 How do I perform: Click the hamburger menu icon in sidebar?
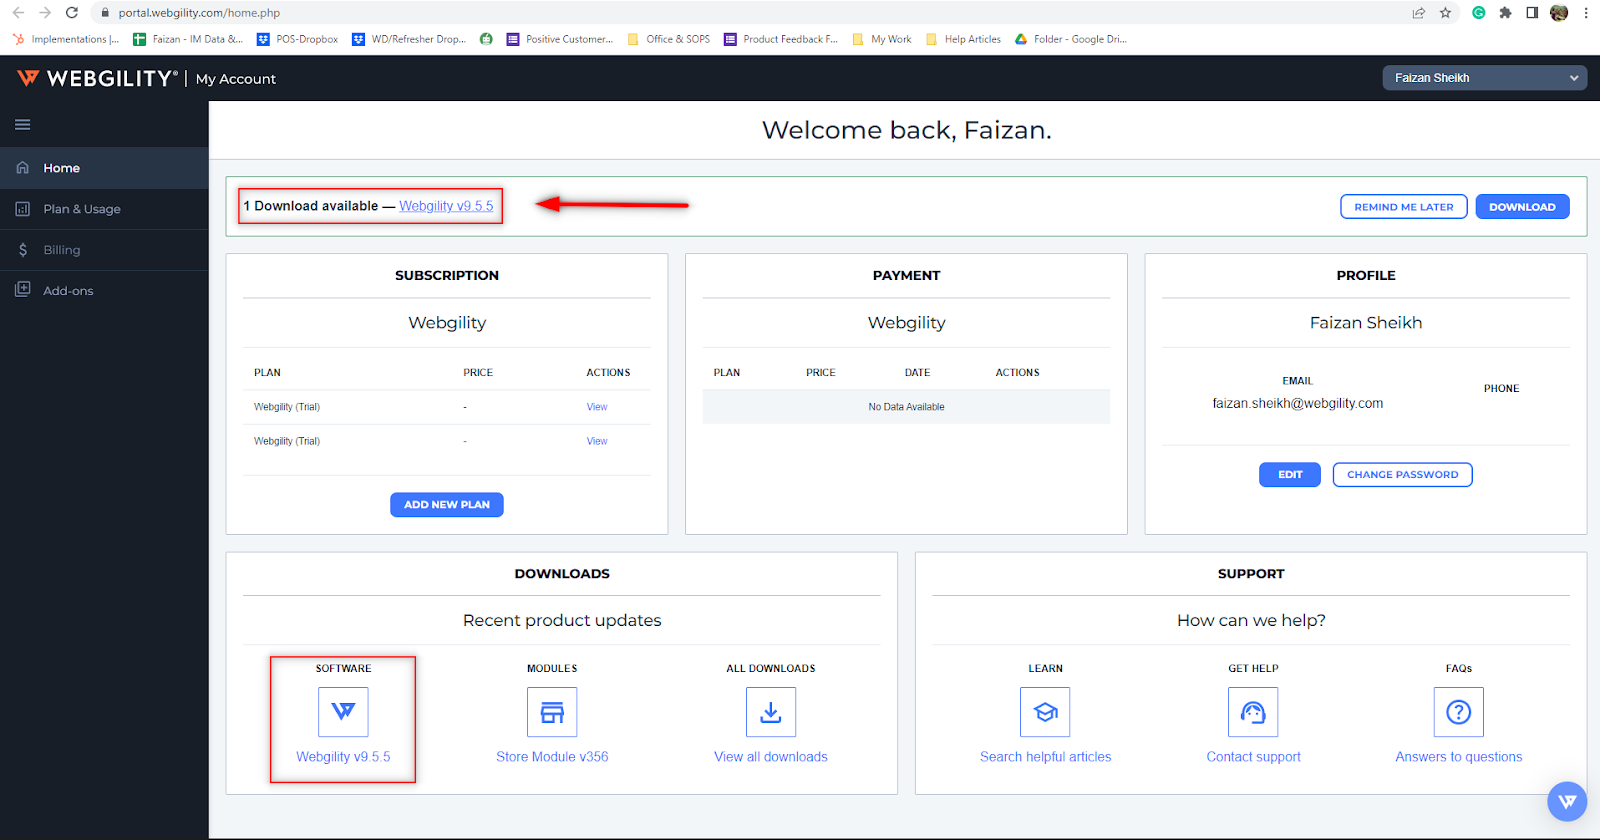point(22,125)
